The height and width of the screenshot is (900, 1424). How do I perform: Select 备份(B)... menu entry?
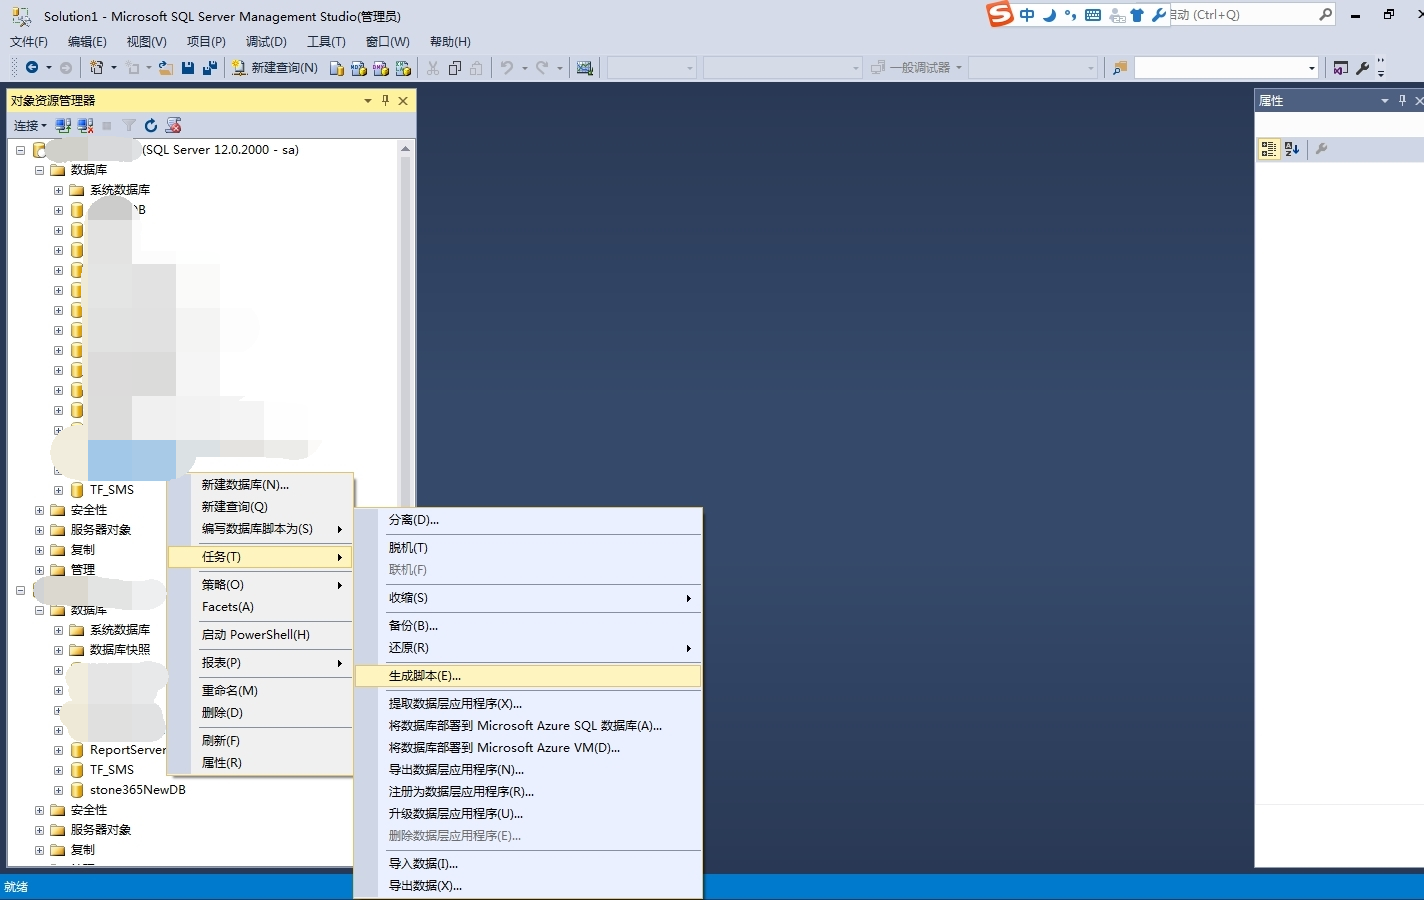tap(528, 626)
